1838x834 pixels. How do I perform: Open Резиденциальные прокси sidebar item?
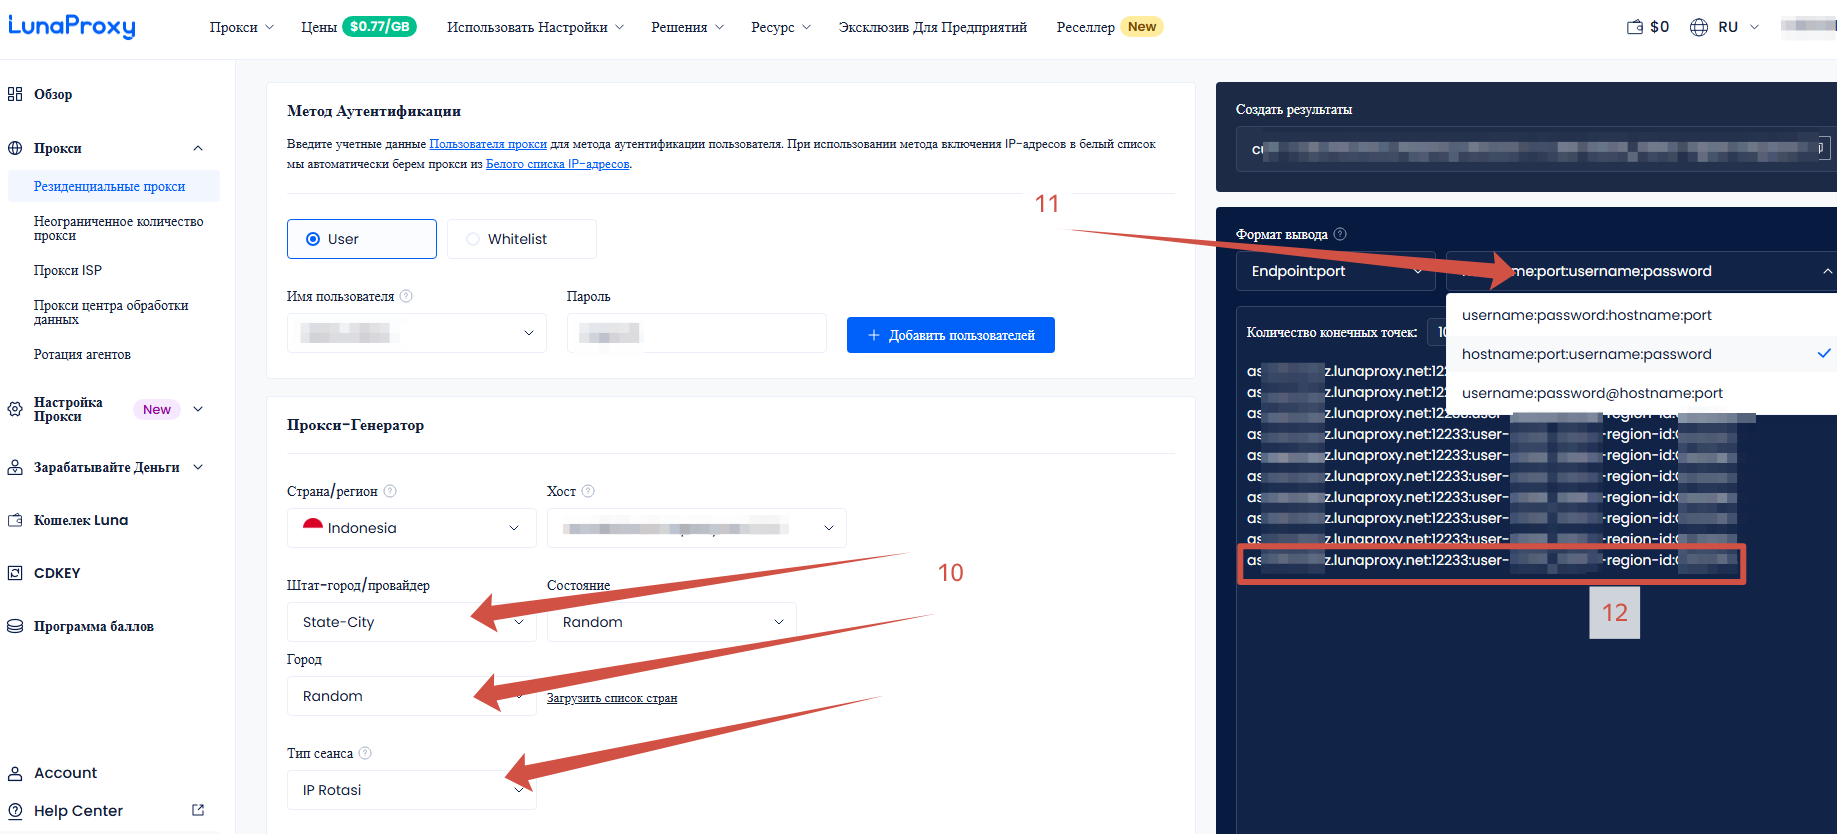[110, 186]
